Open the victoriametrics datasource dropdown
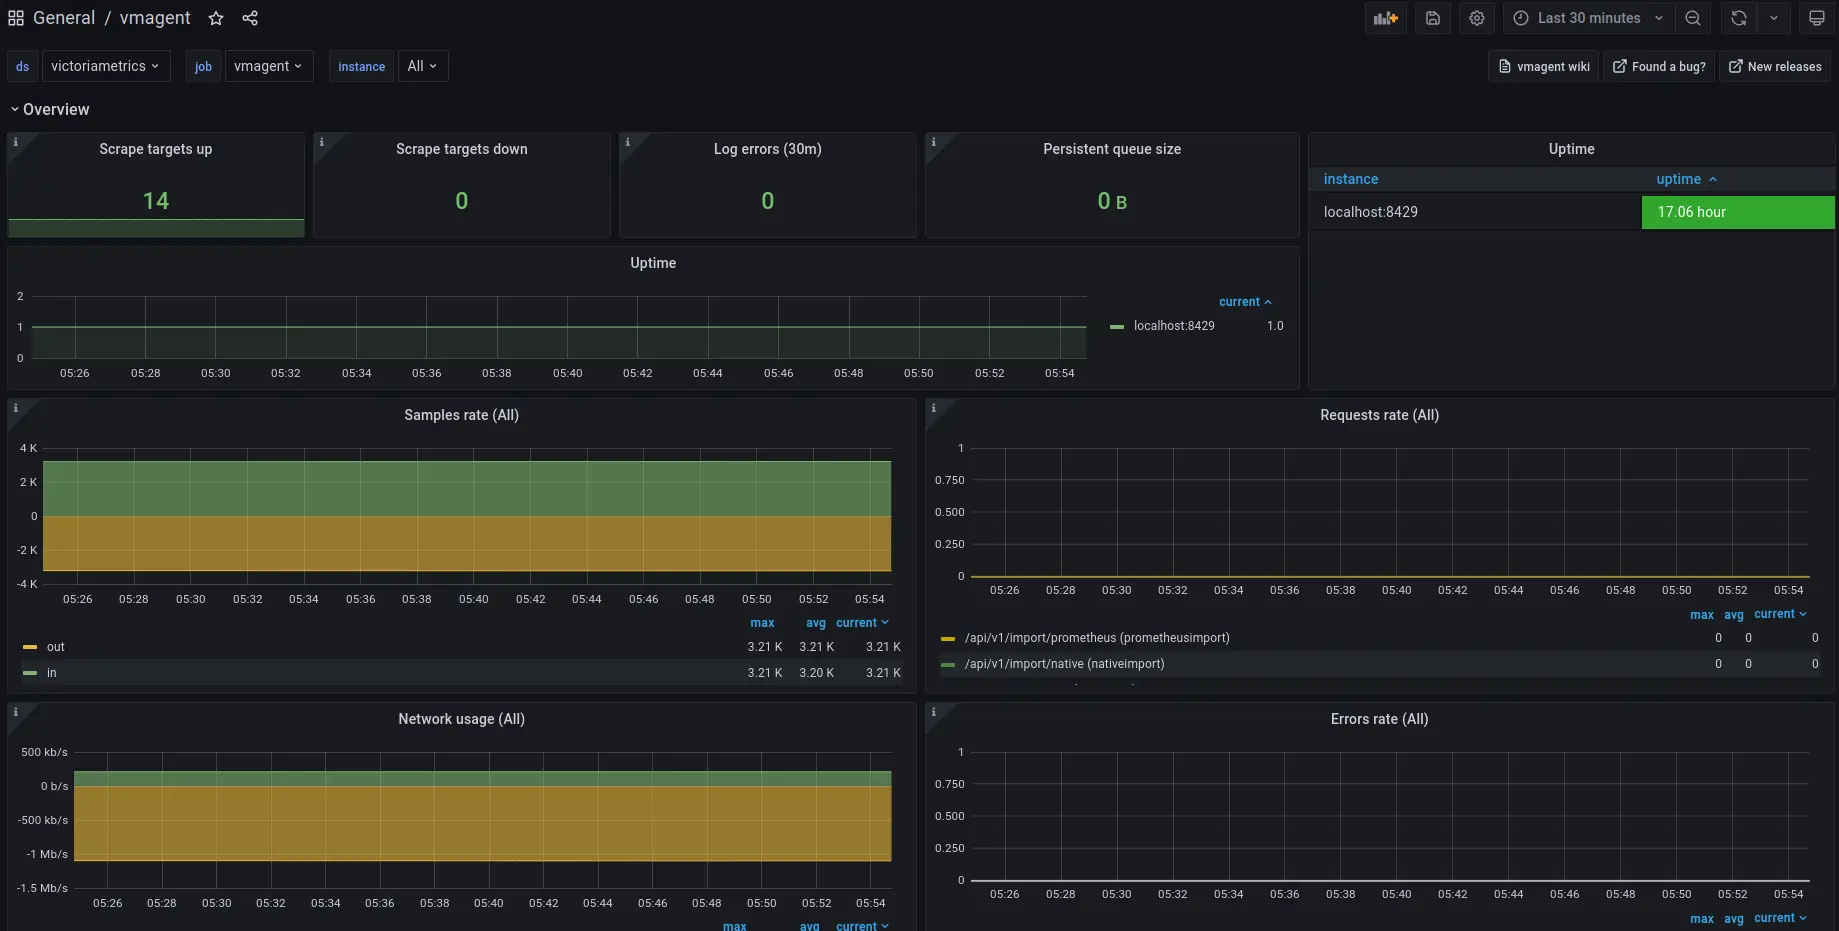 pos(105,66)
